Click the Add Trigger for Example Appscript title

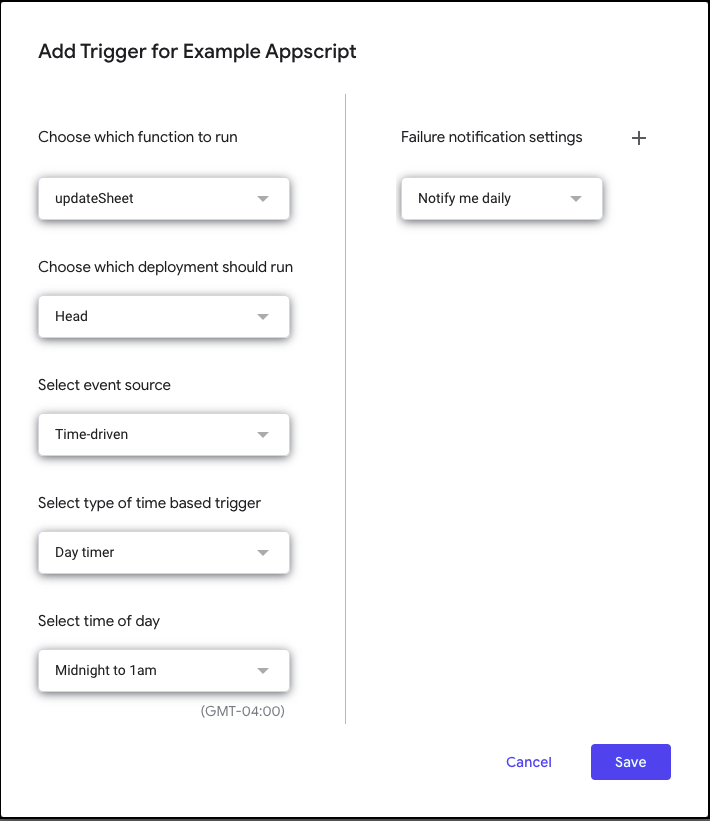pos(197,52)
